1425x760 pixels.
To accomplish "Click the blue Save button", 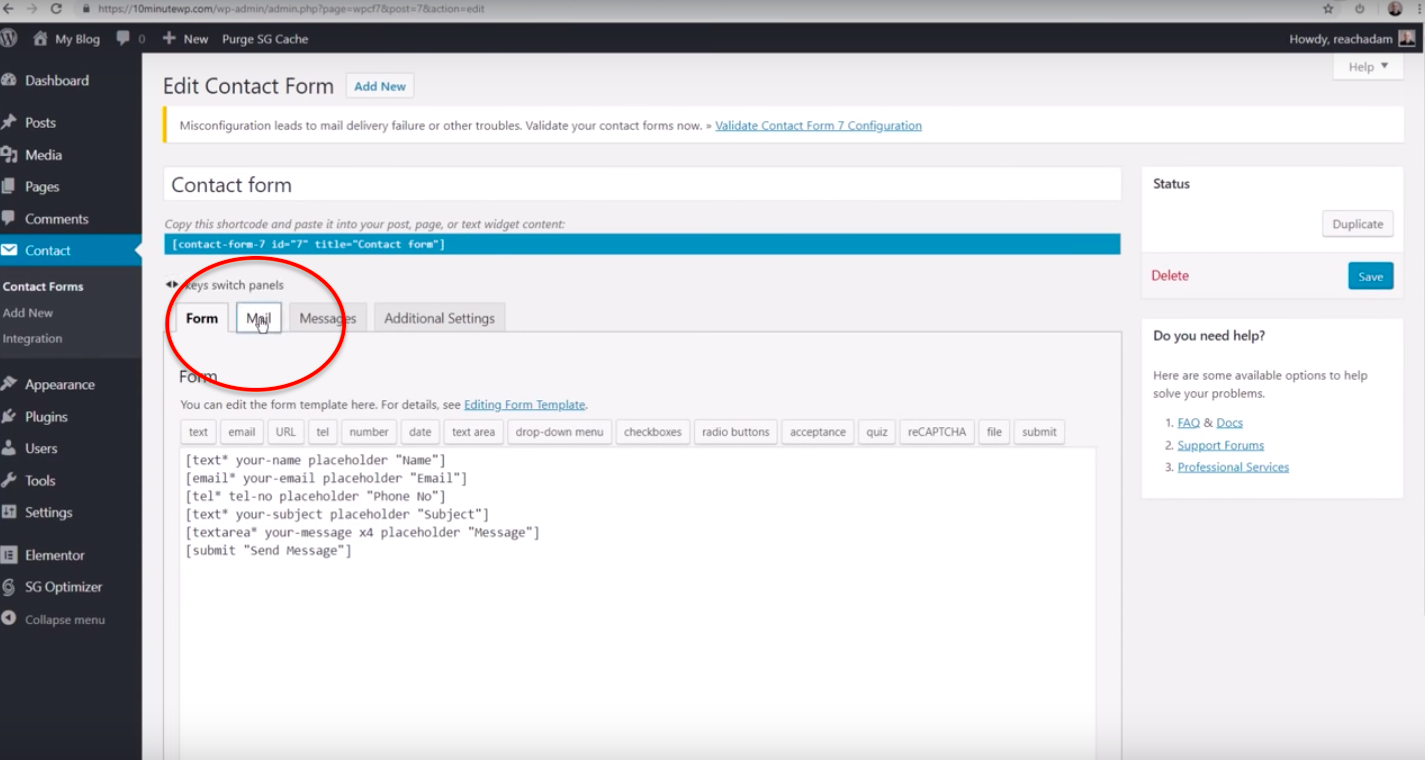I will [x=1370, y=277].
